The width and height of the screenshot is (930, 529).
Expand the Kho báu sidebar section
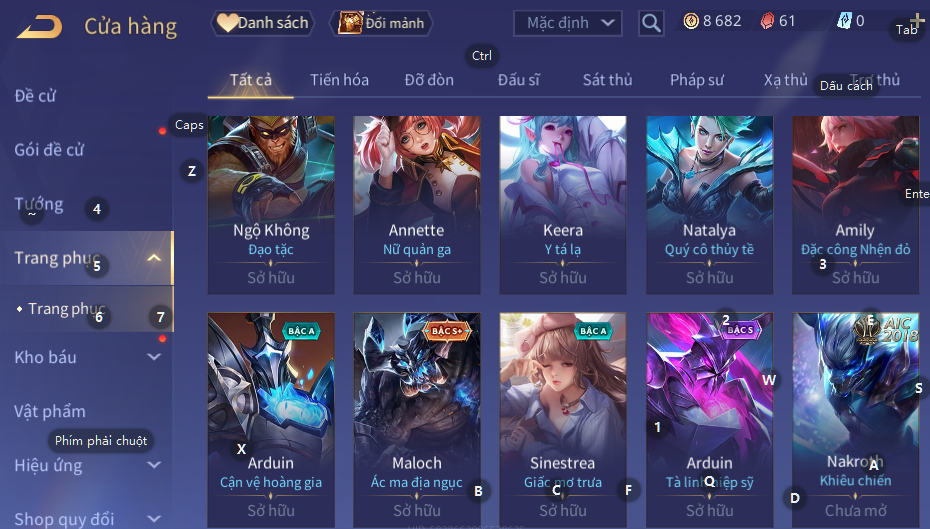(154, 357)
